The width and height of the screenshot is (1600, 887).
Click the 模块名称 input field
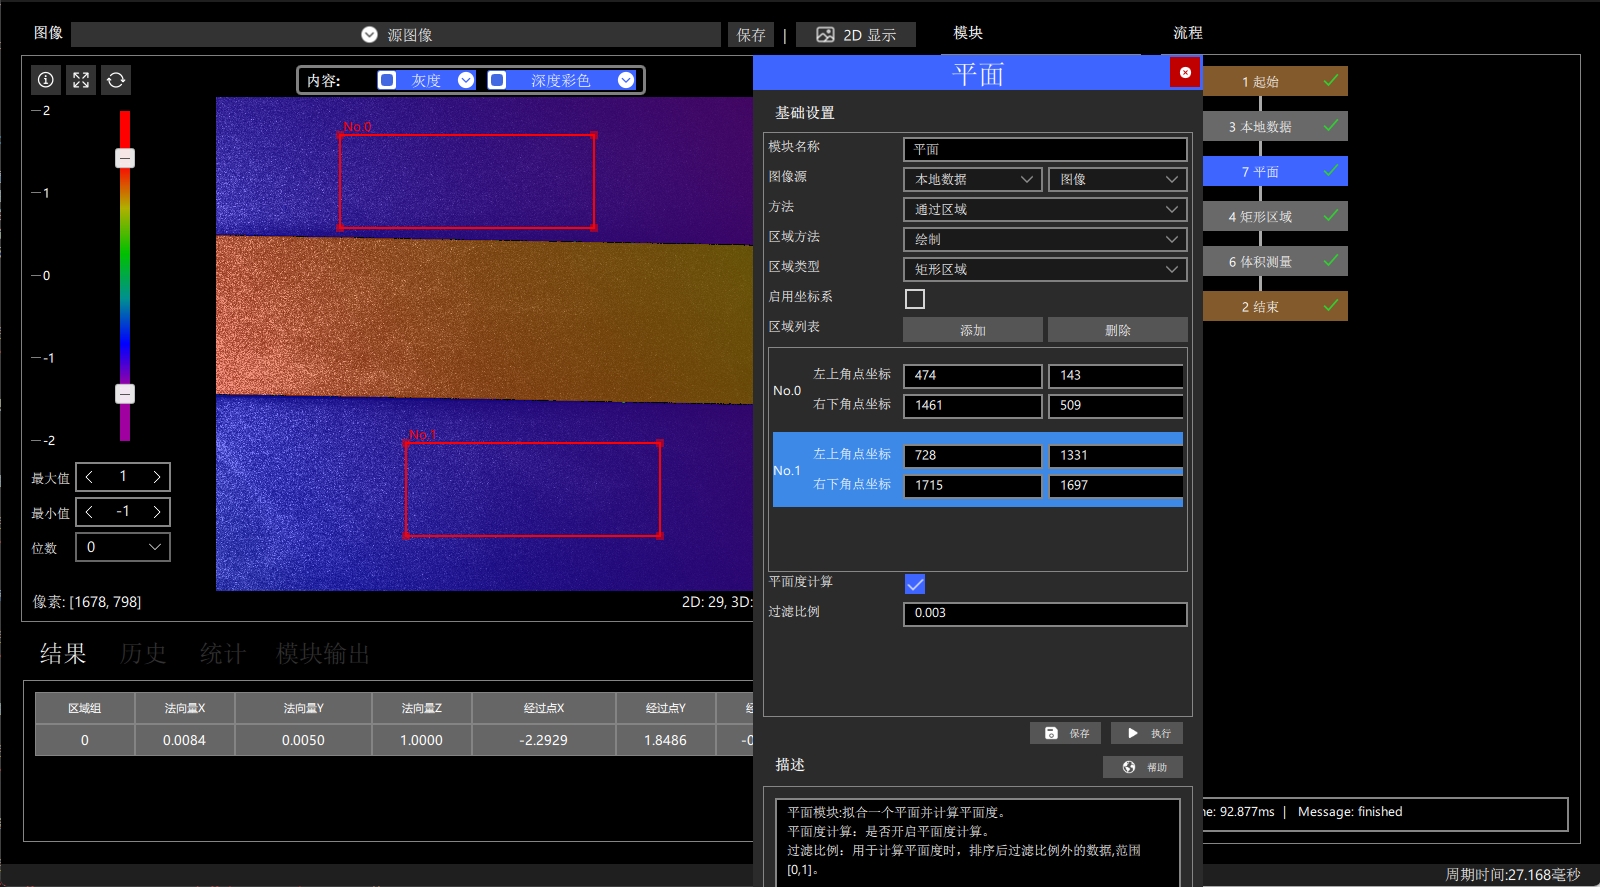[1045, 149]
